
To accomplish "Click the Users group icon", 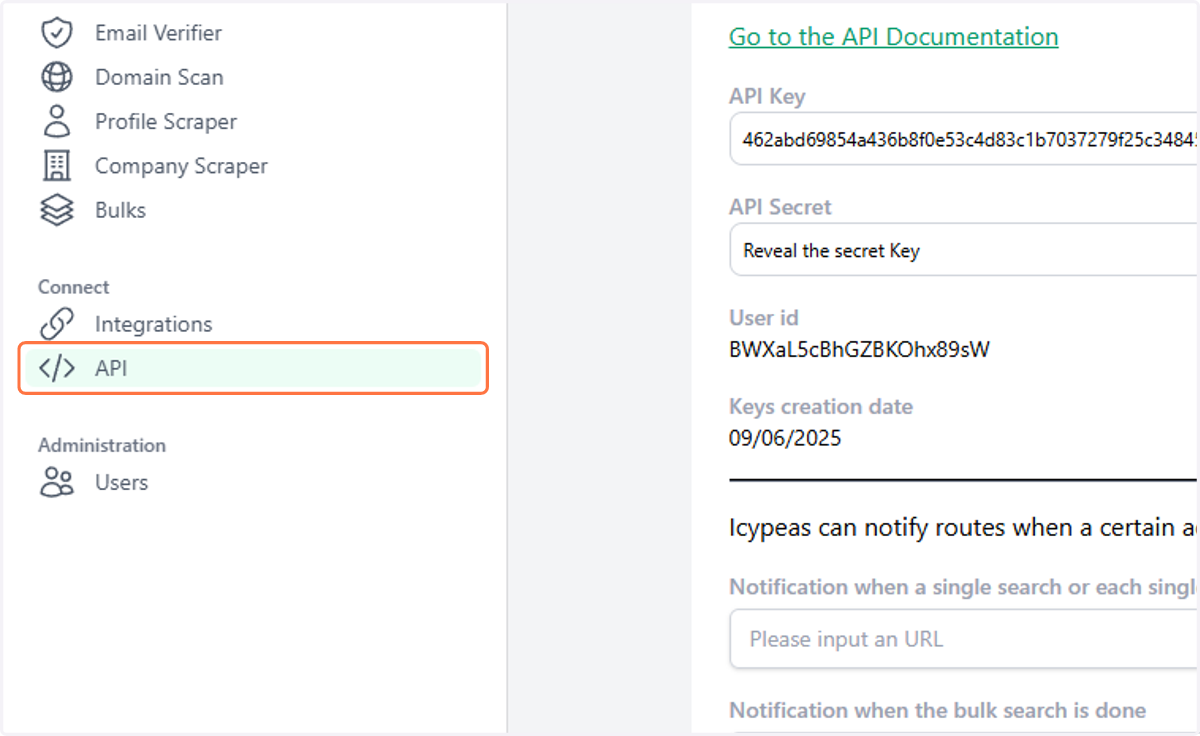I will pos(56,482).
